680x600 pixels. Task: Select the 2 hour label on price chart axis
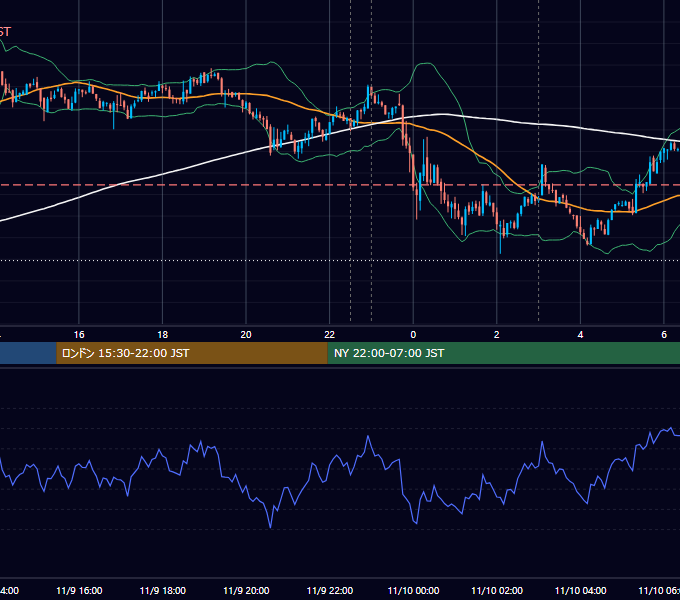click(497, 335)
